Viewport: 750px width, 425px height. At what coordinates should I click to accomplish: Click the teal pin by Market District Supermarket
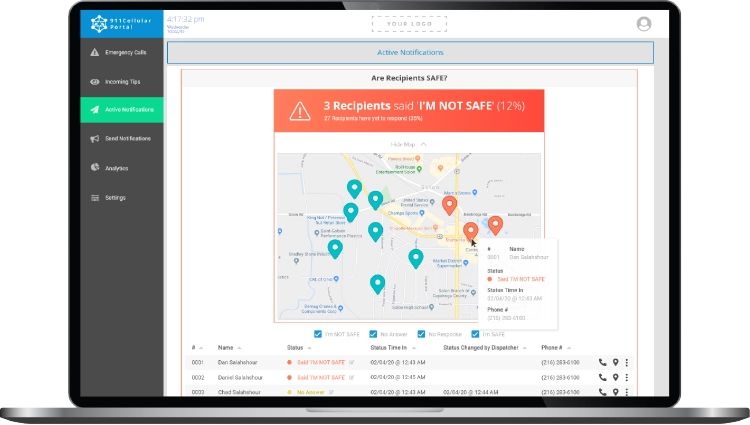pyautogui.click(x=416, y=258)
